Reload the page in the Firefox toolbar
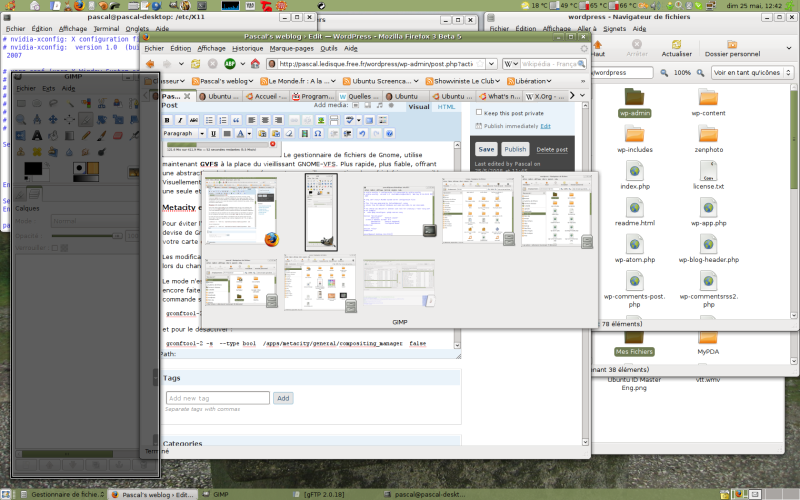This screenshot has width=800, height=500. [195, 64]
